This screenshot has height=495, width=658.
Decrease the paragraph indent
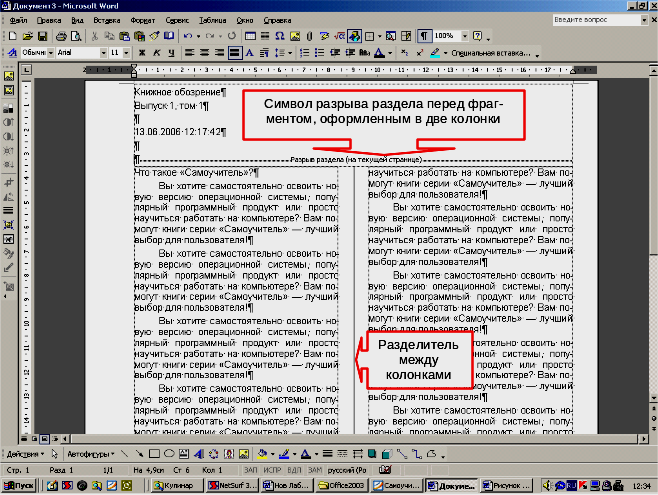point(334,53)
